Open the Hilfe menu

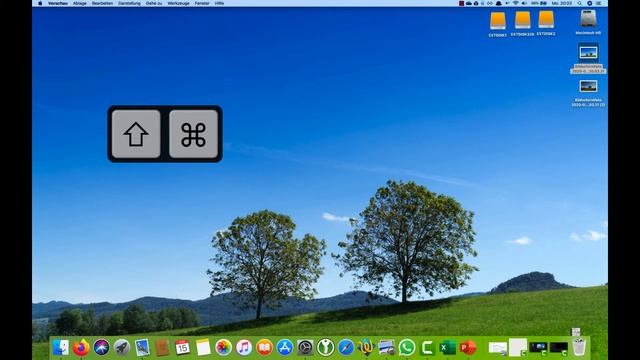pyautogui.click(x=219, y=3)
